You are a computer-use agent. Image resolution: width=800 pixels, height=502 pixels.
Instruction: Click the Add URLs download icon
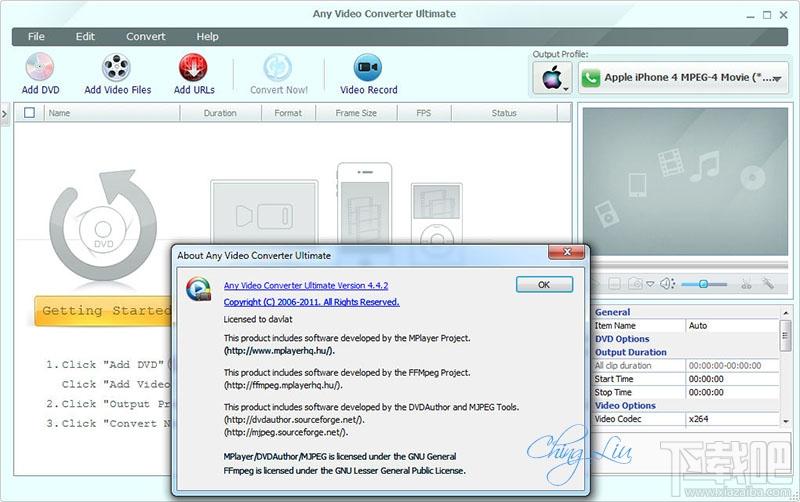[193, 67]
